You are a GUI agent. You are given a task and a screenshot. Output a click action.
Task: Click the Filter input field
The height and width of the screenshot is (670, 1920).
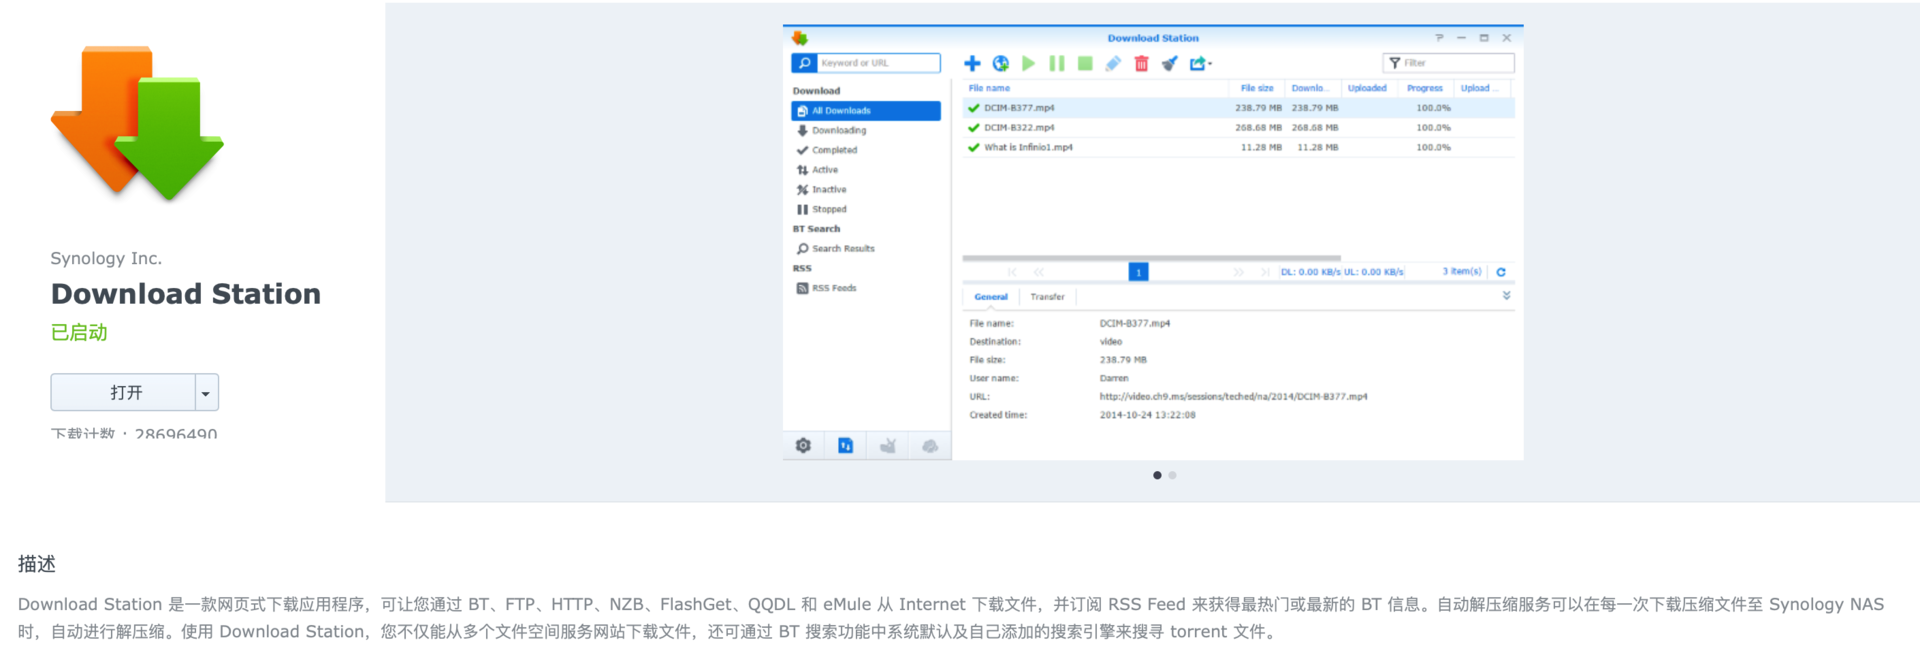coord(1449,63)
